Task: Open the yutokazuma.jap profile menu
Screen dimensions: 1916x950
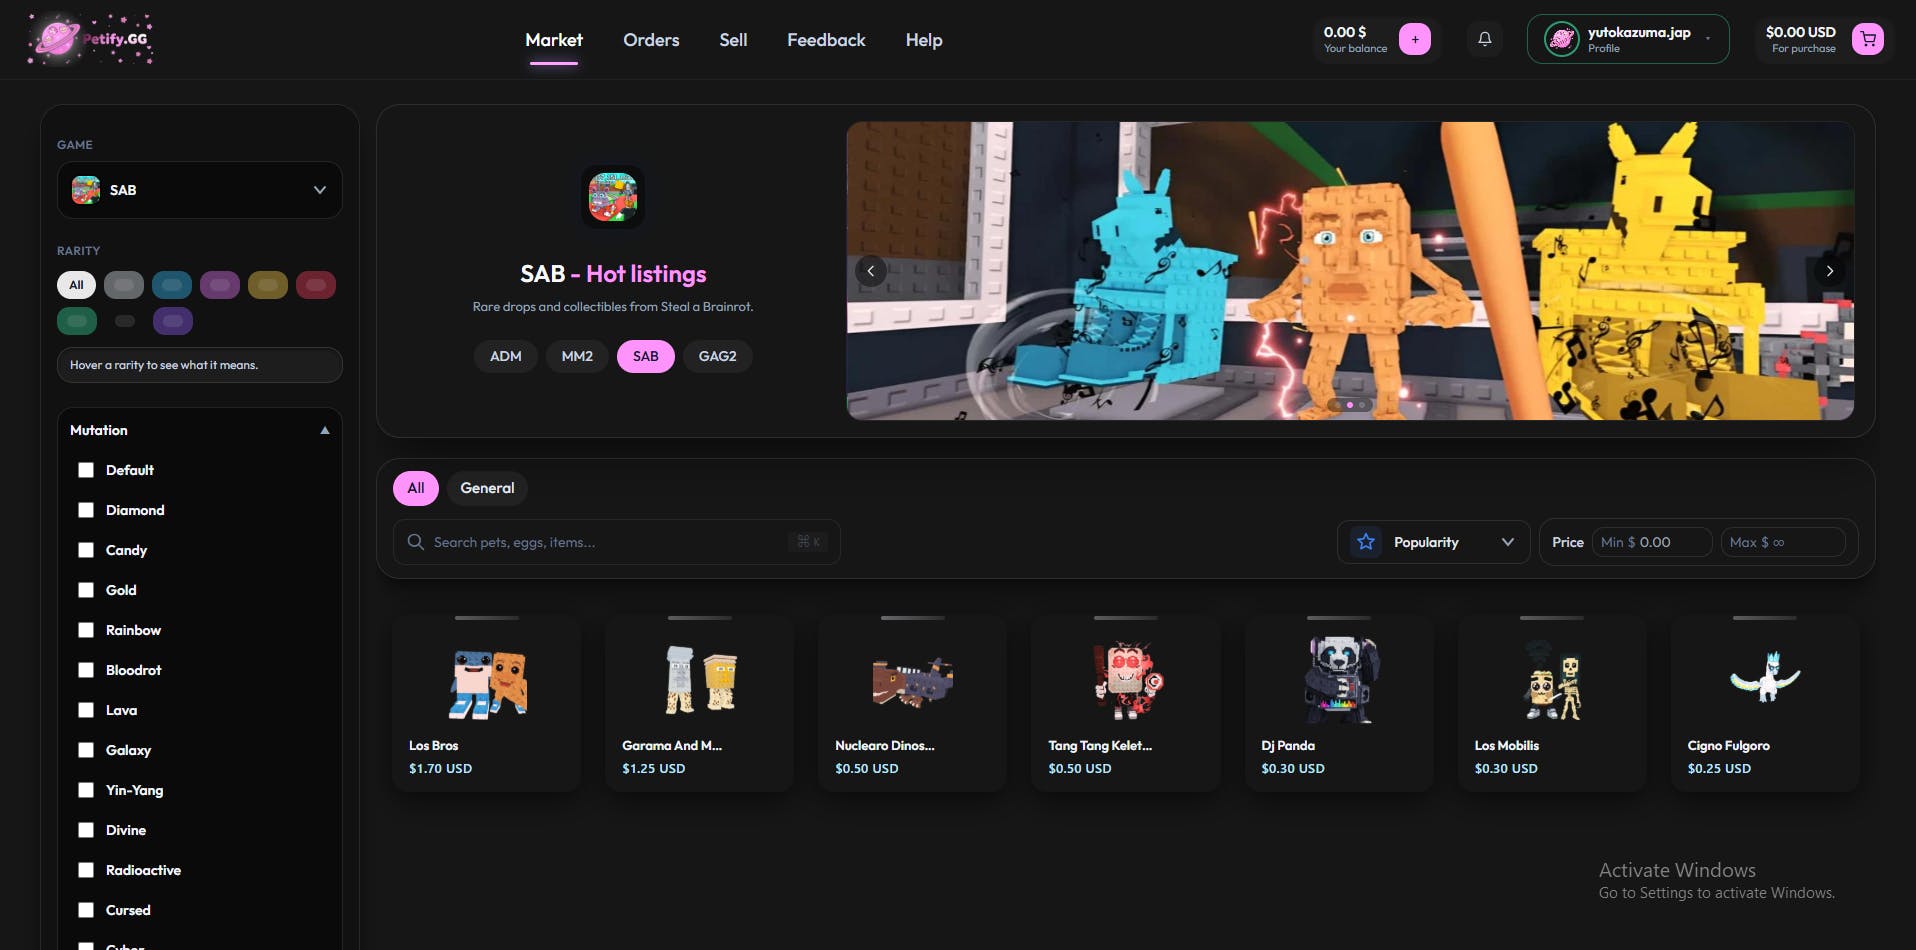Action: 1628,39
